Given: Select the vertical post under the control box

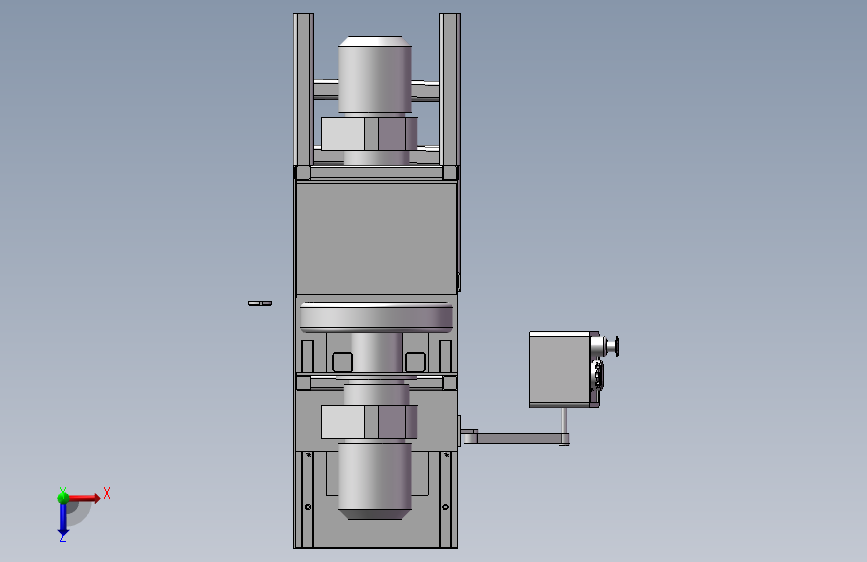Looking at the screenshot, I should [564, 422].
